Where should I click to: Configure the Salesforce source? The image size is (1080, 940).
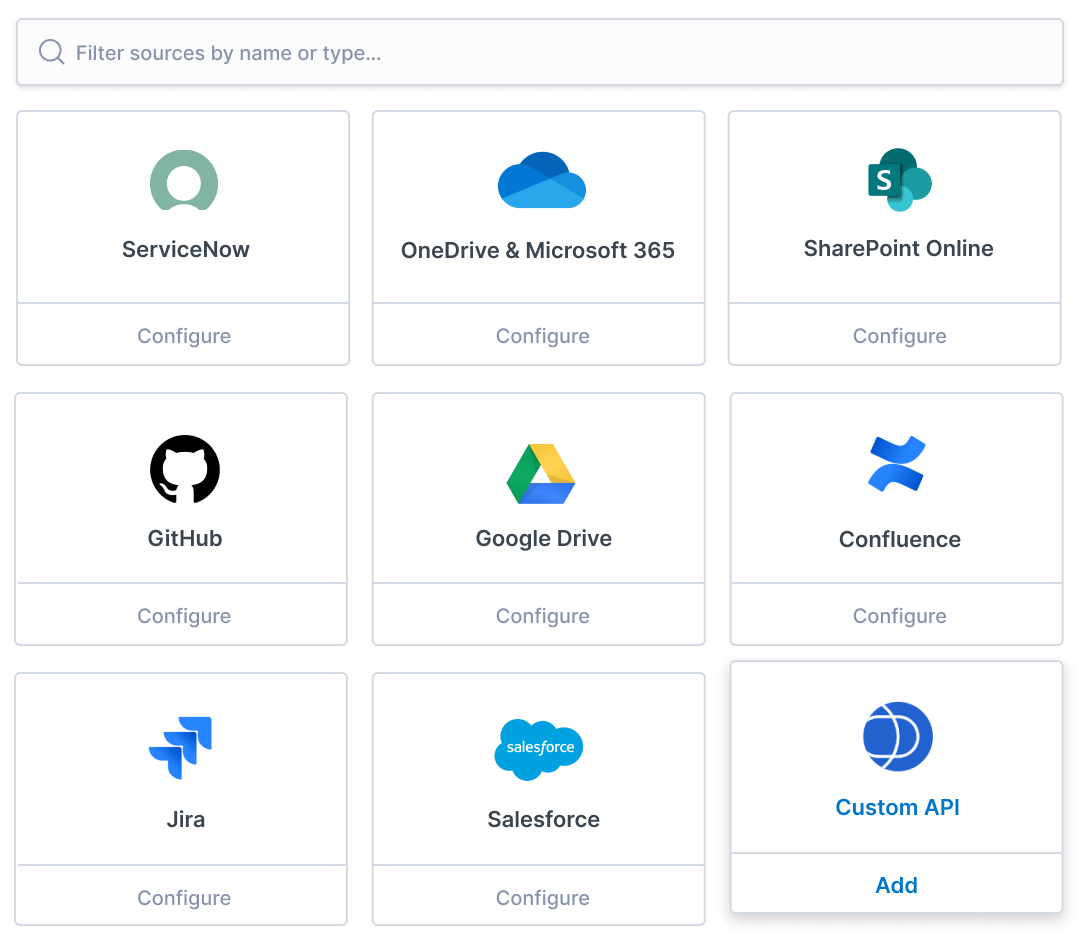click(542, 897)
